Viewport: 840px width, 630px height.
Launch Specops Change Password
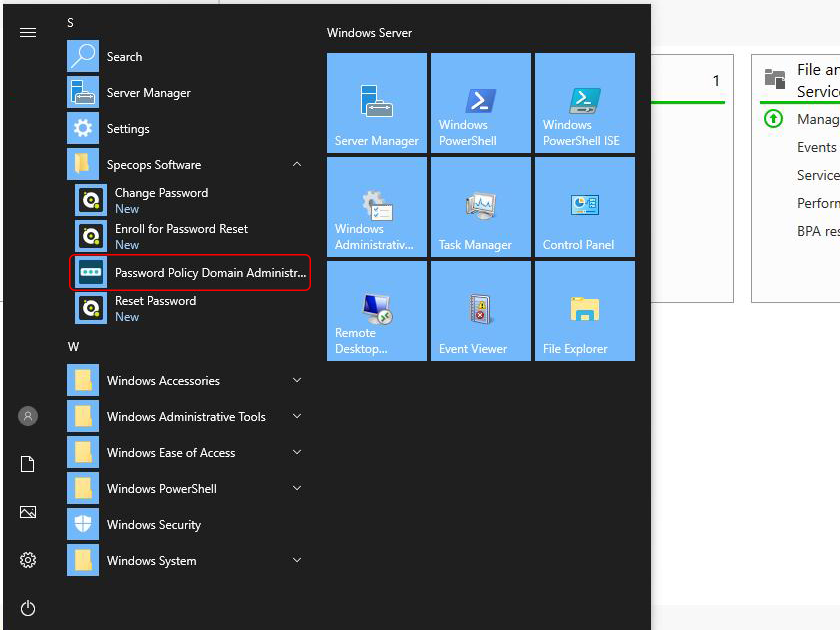click(191, 200)
